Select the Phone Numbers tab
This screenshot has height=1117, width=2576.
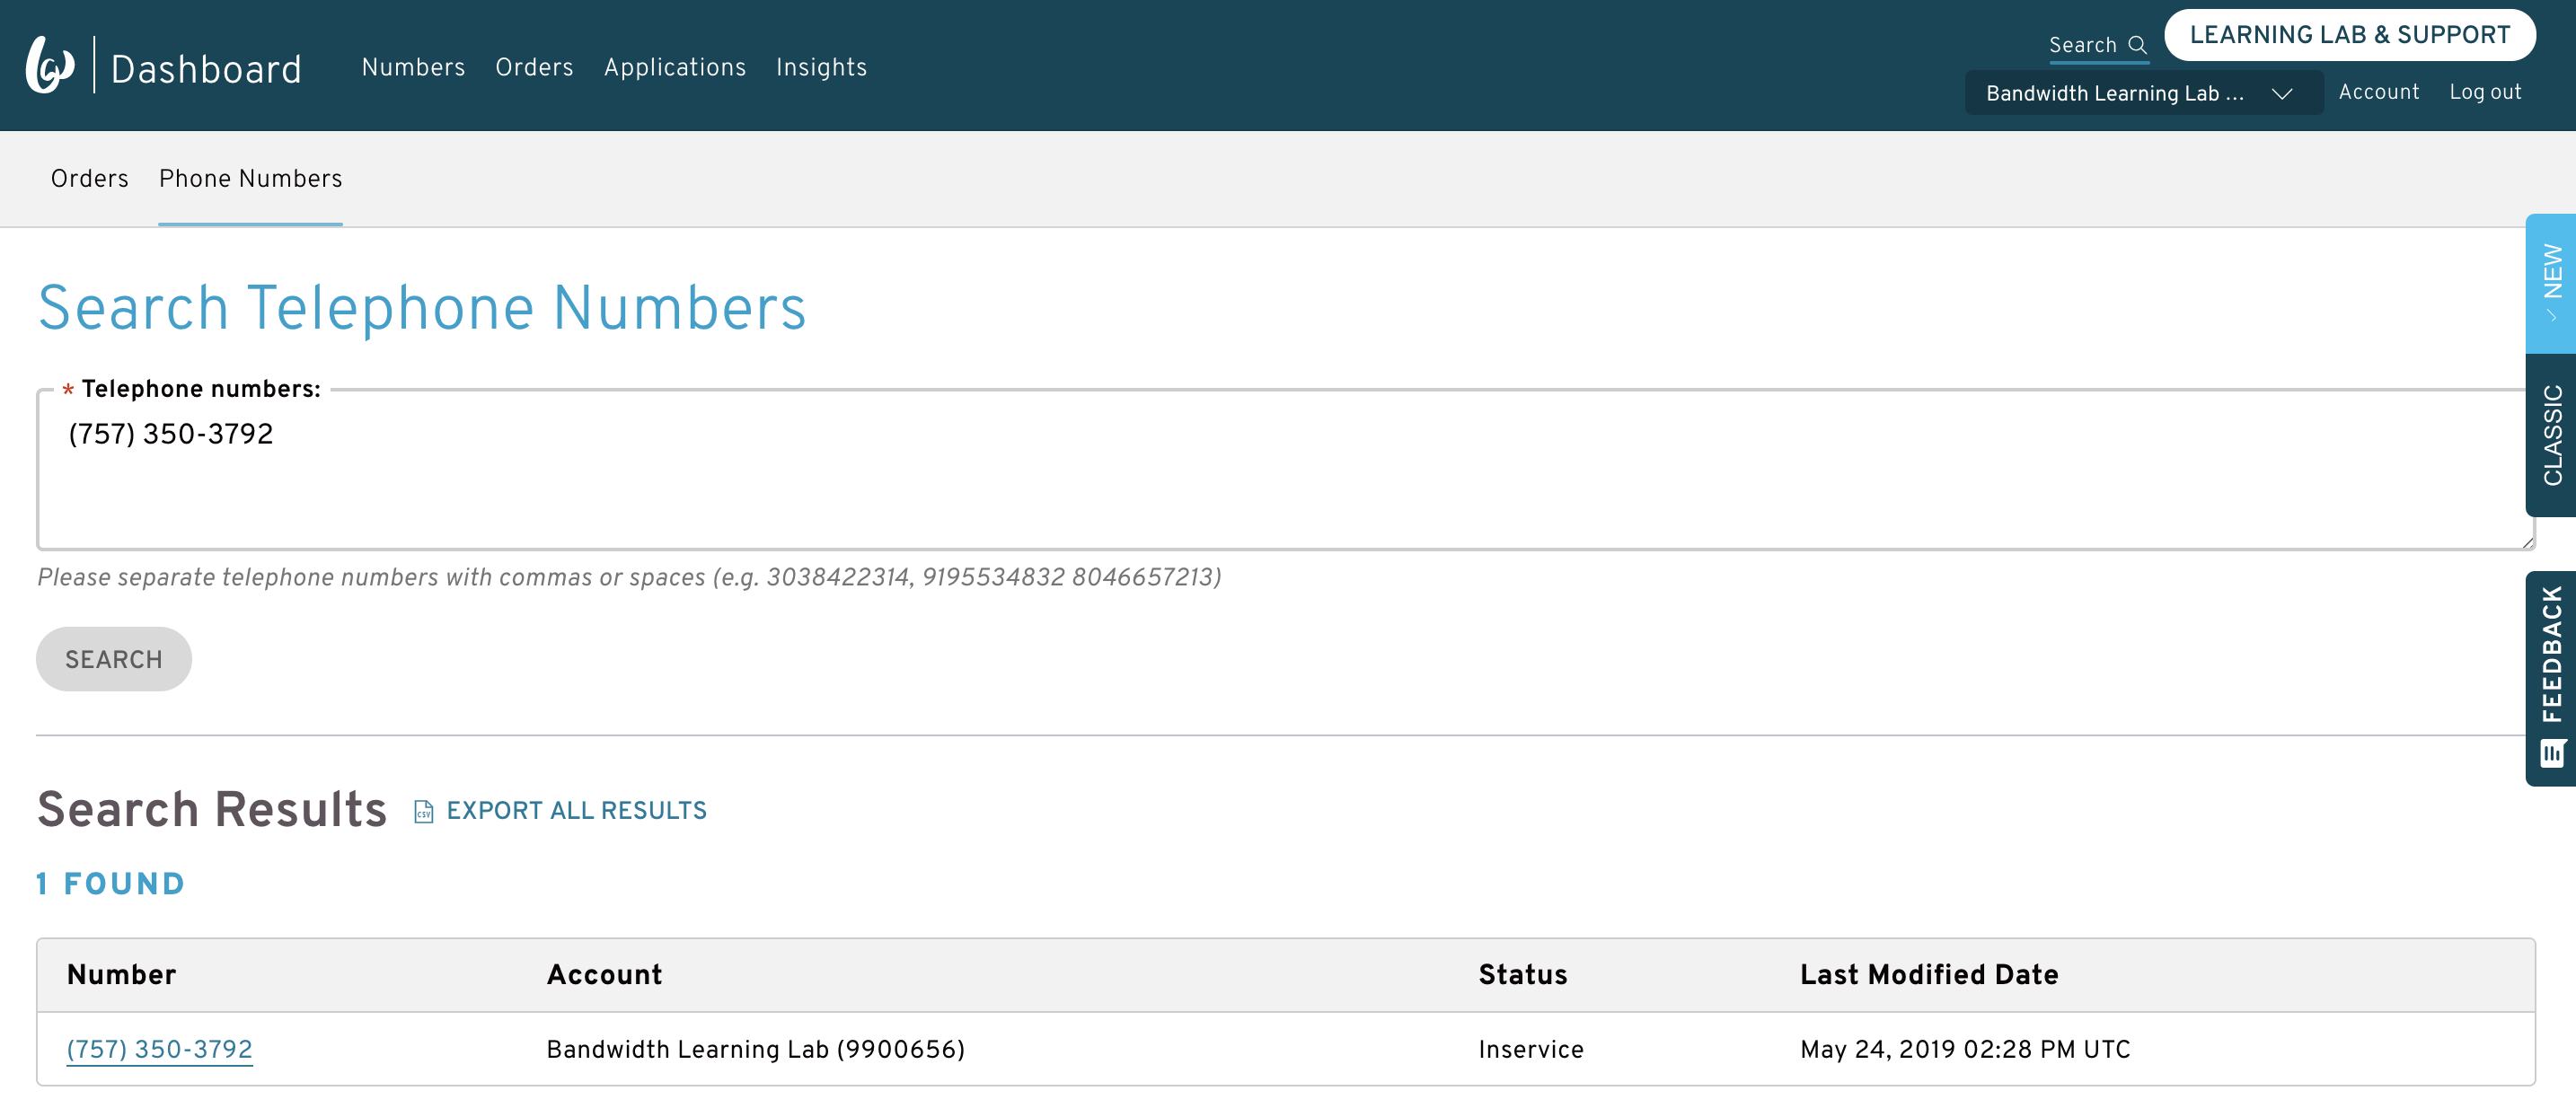[250, 178]
